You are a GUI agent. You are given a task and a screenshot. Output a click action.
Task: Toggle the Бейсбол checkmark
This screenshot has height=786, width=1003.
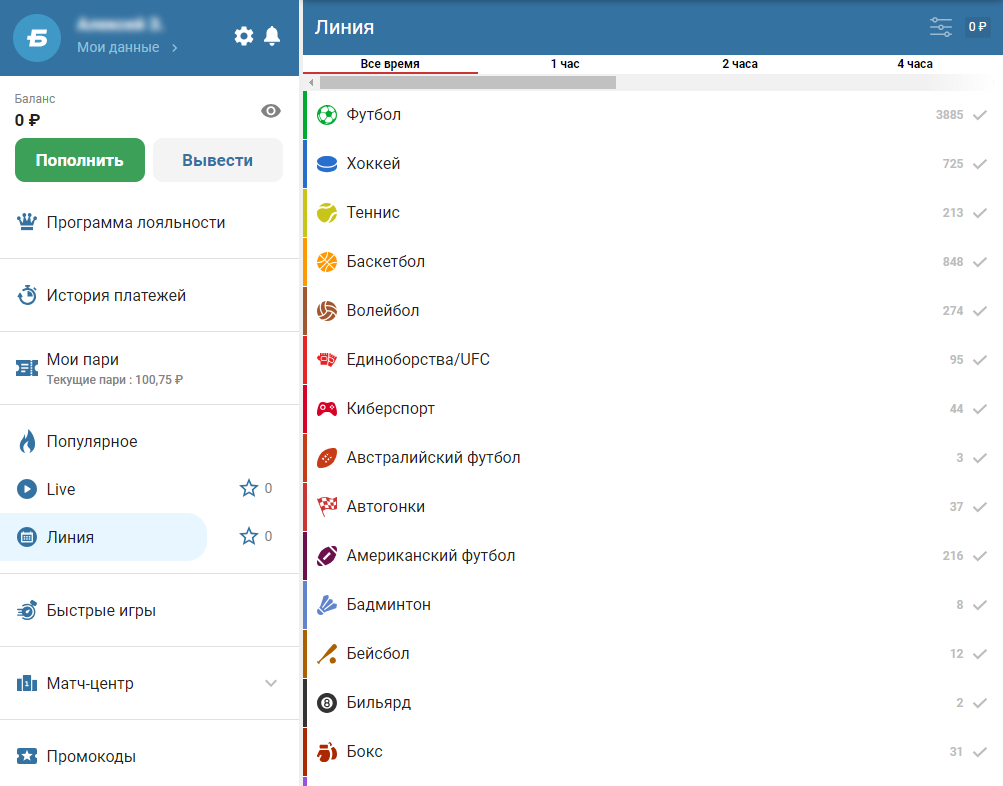[x=979, y=654]
